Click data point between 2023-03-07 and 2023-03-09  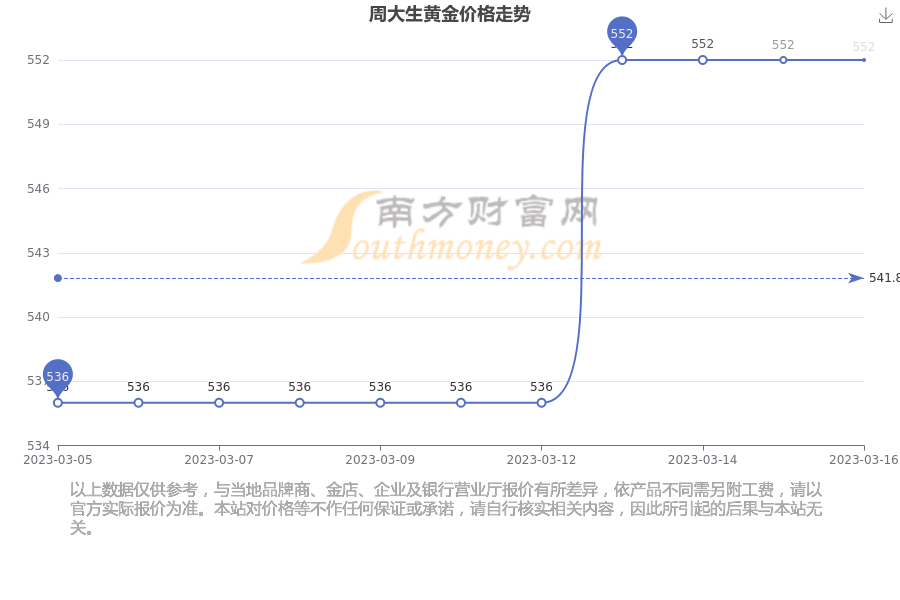pyautogui.click(x=300, y=403)
